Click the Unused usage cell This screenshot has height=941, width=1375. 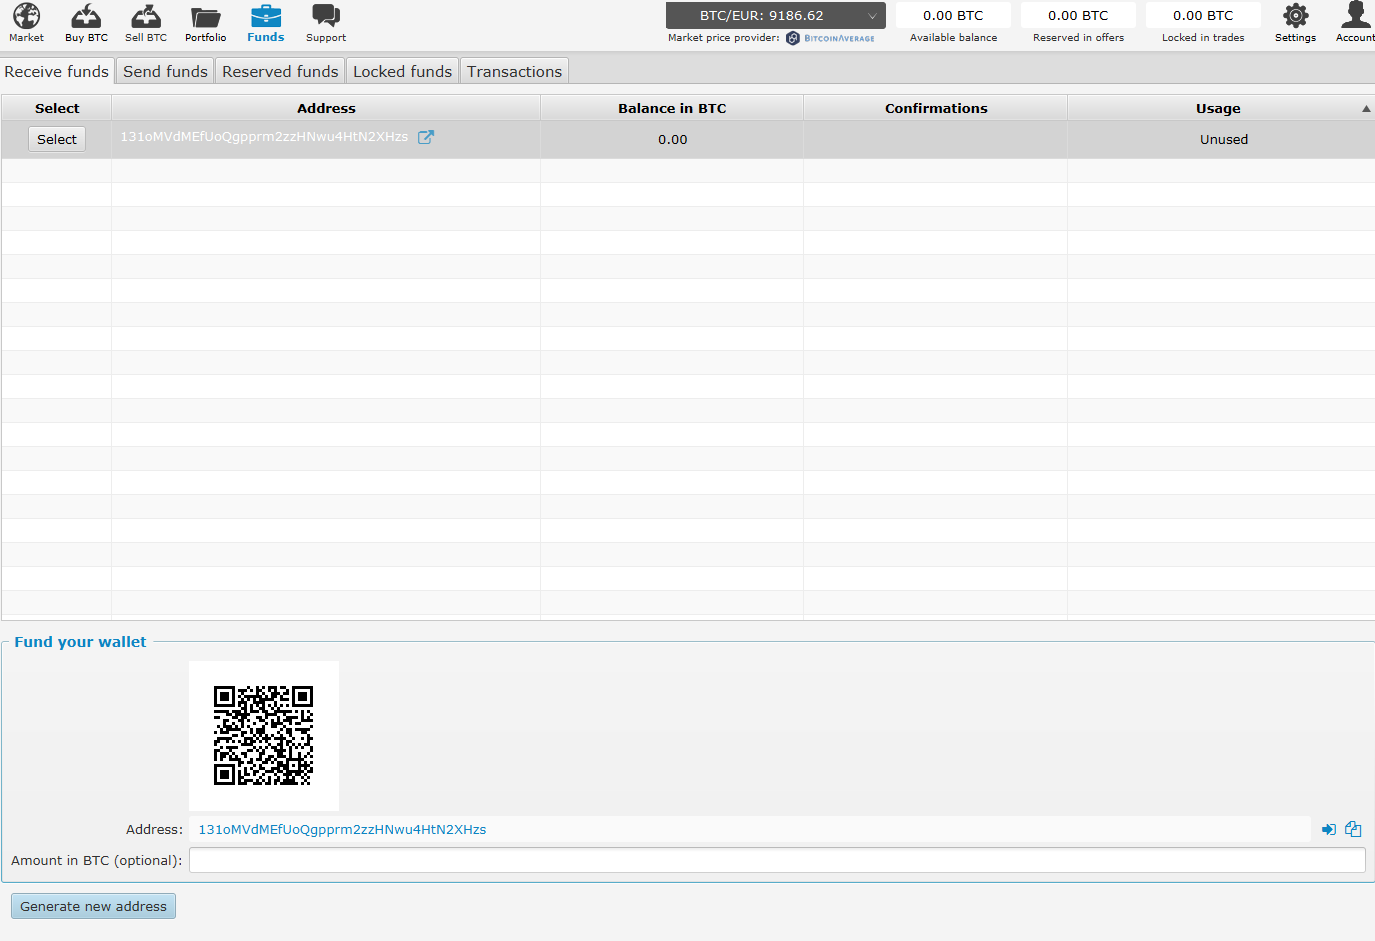1223,140
